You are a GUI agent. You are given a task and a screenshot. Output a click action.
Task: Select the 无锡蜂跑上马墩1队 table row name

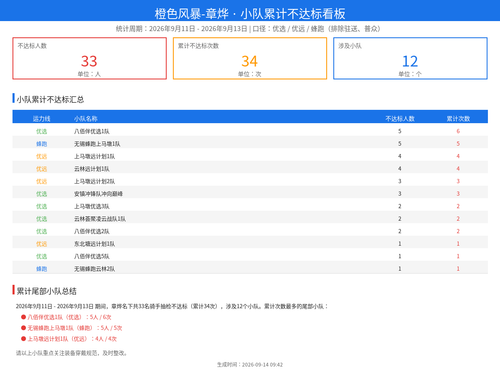click(x=97, y=144)
